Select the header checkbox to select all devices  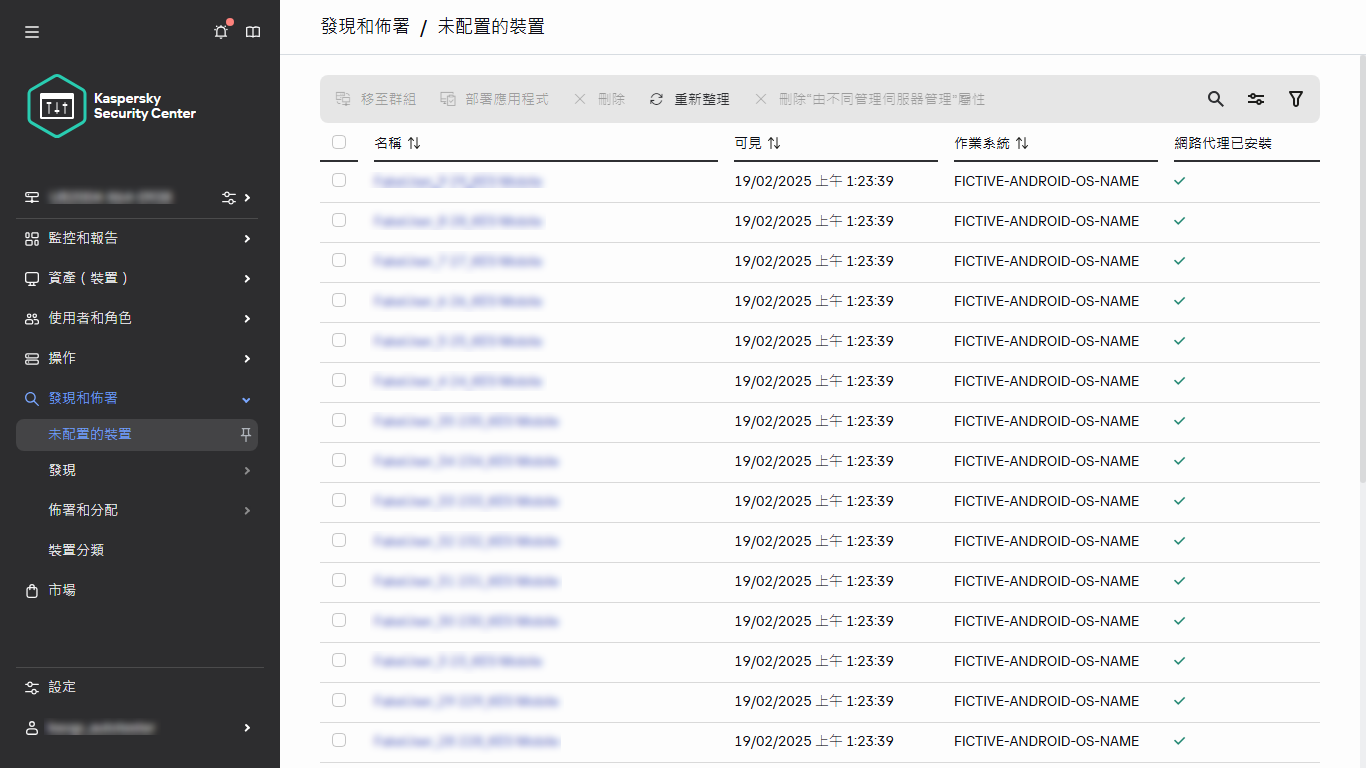click(339, 142)
